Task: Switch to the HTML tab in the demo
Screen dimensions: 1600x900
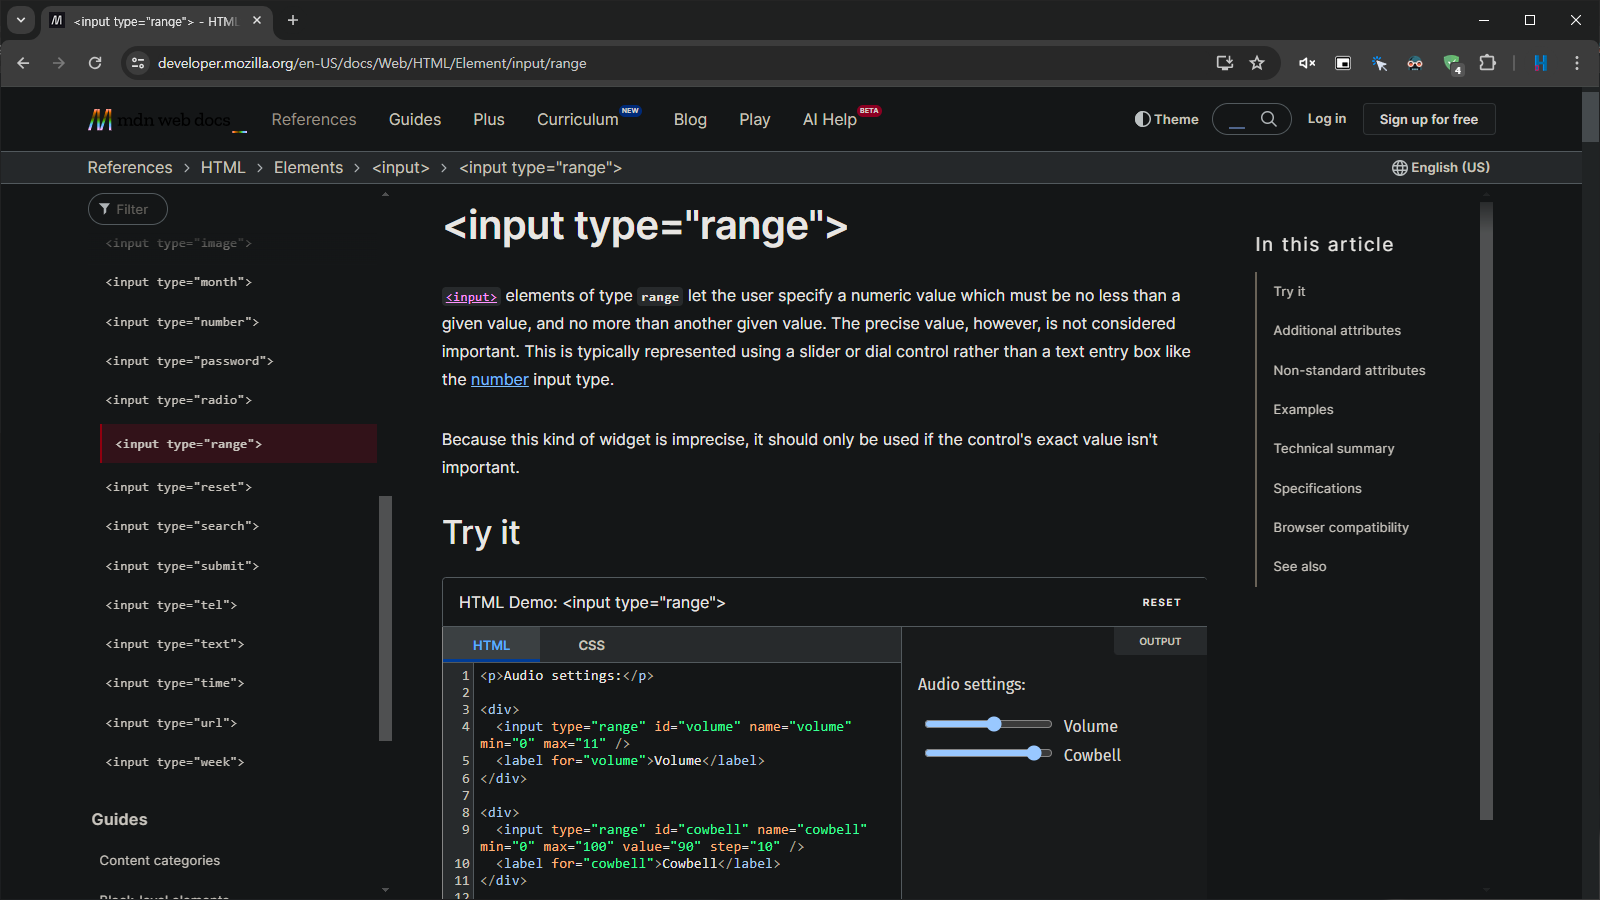Action: click(491, 645)
